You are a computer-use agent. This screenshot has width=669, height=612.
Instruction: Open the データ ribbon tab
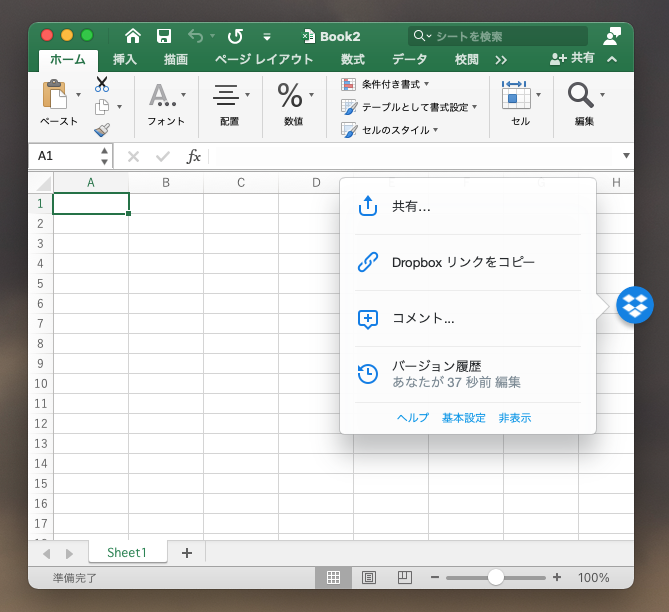[x=410, y=60]
